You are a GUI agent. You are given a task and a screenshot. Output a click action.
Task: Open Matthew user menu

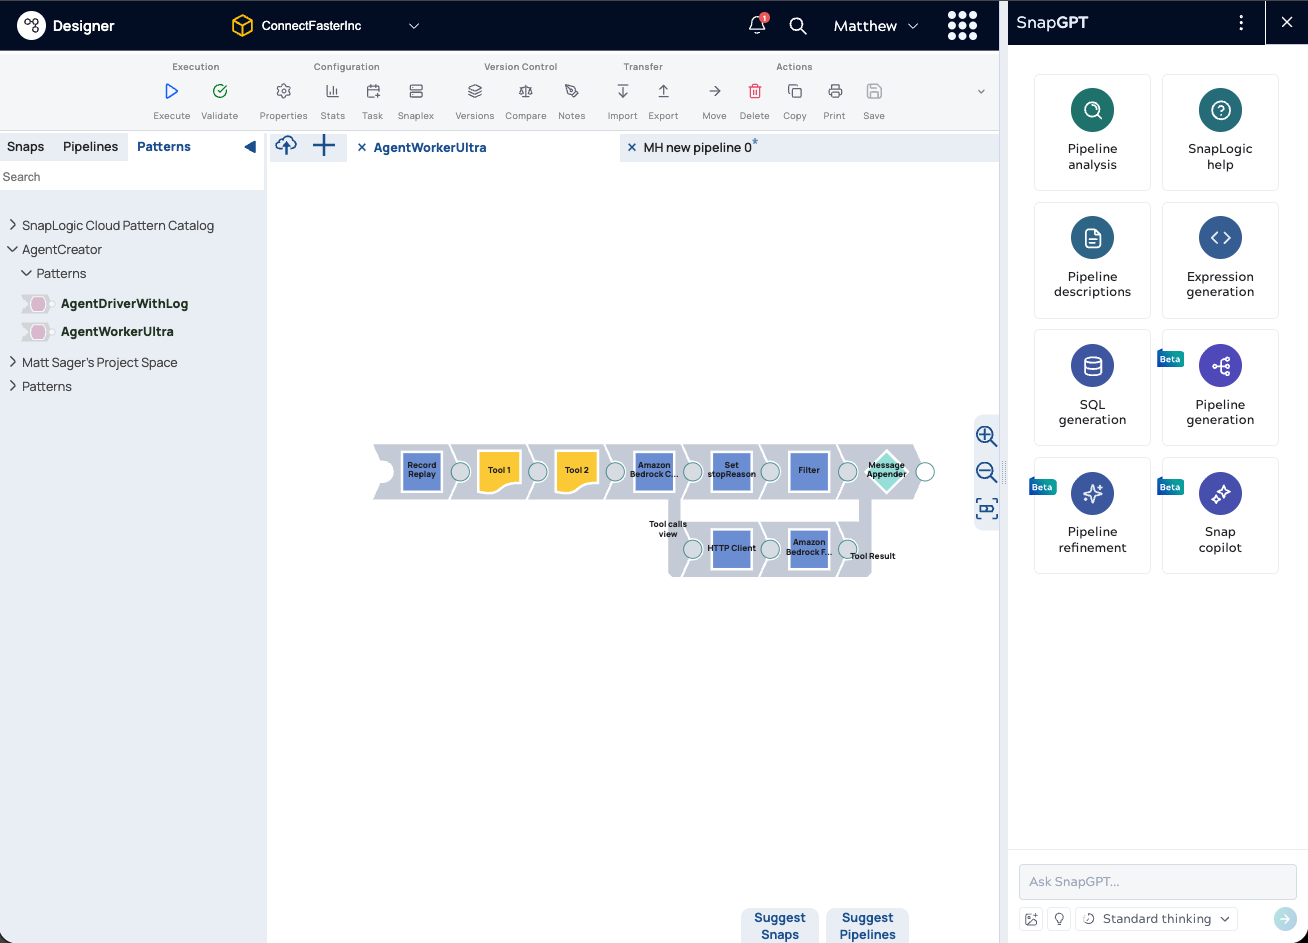[x=876, y=26]
